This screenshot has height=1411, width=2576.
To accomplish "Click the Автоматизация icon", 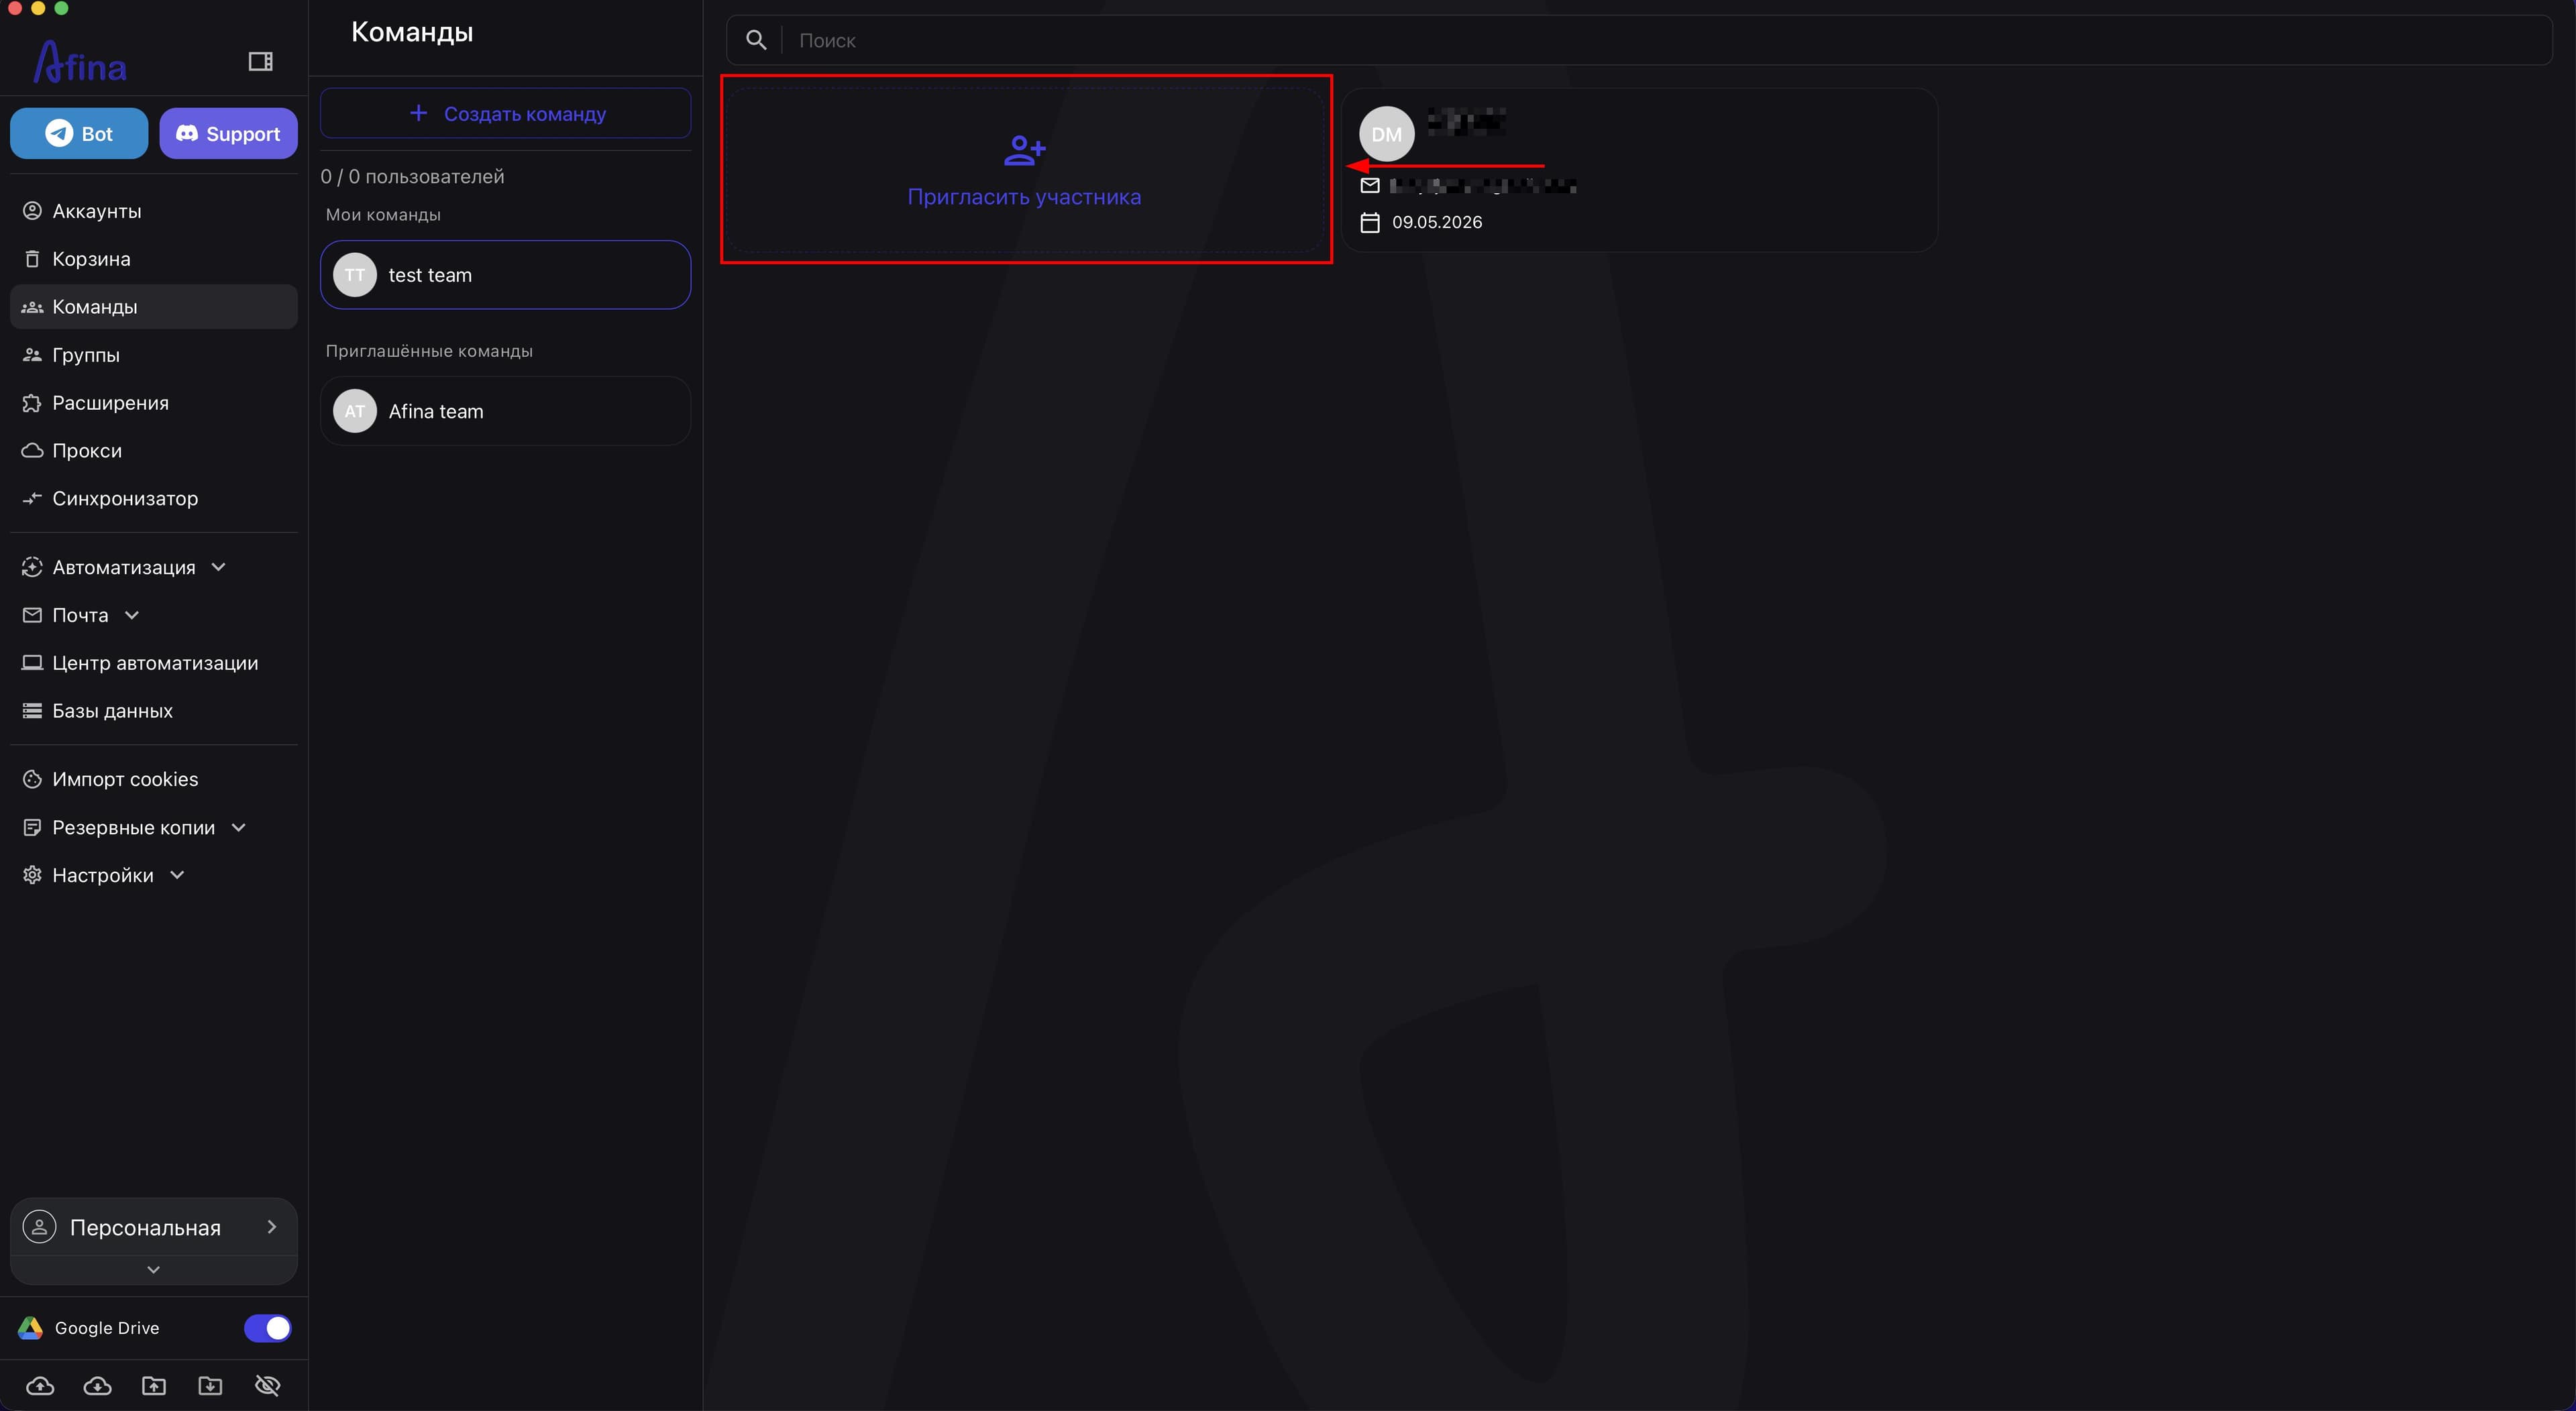I will 32,567.
